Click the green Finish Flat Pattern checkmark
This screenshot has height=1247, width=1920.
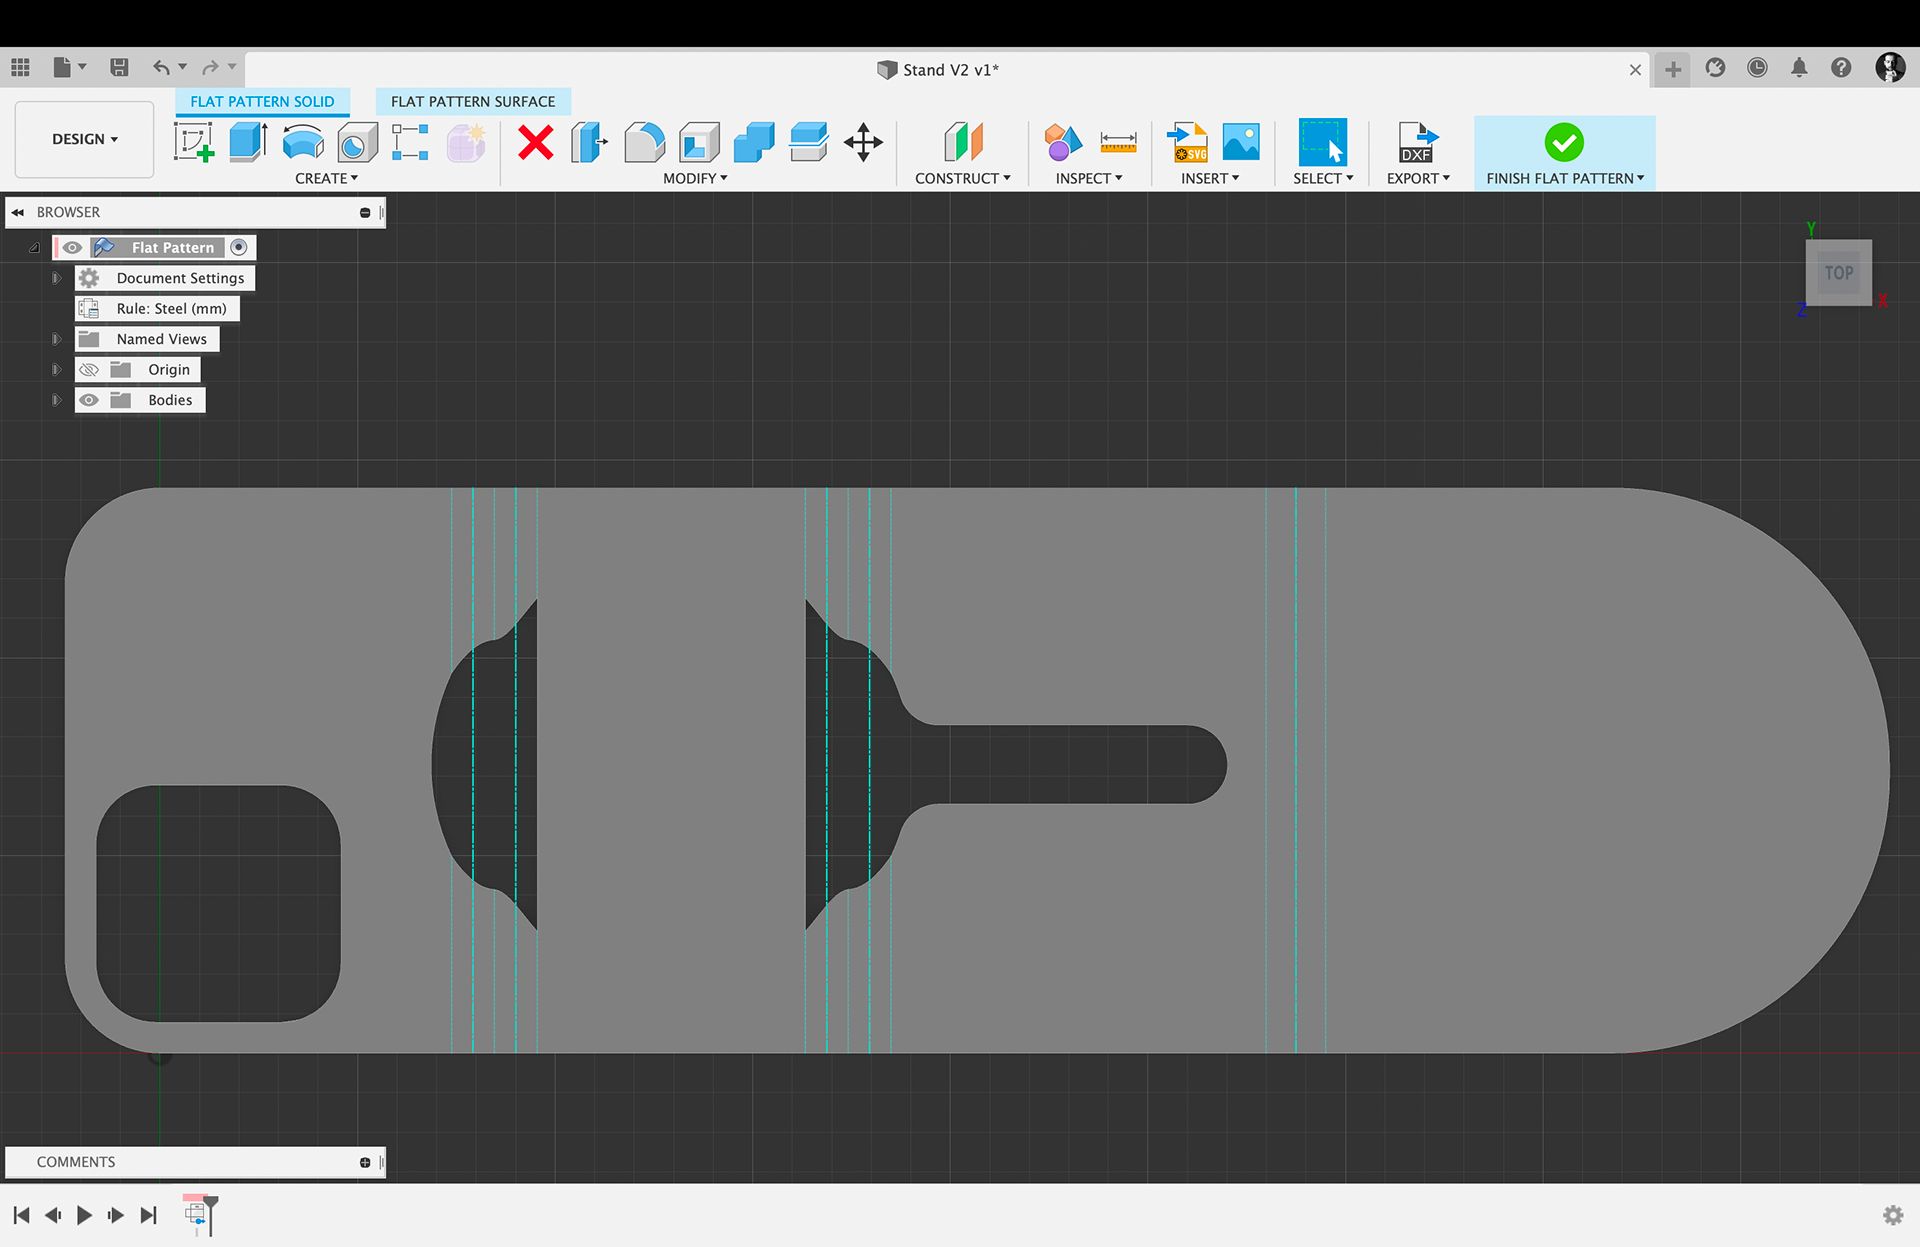pyautogui.click(x=1564, y=142)
